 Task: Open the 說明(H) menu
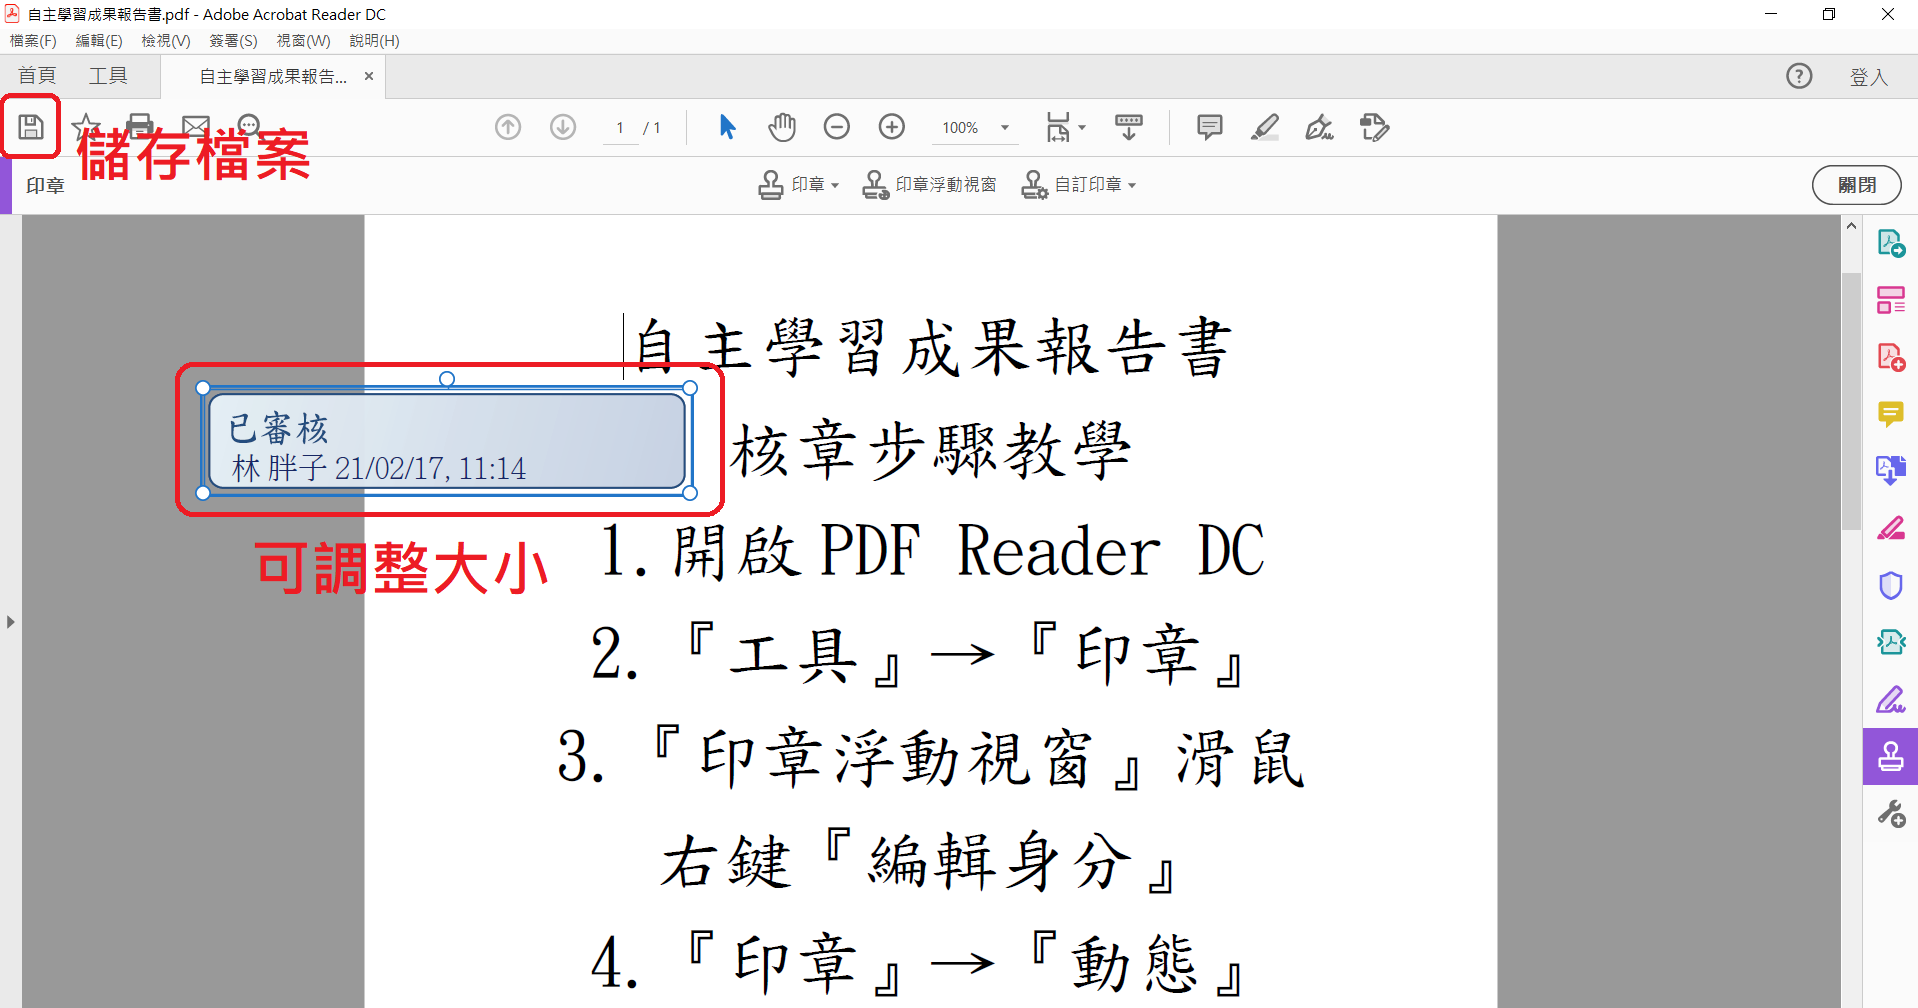[x=374, y=41]
